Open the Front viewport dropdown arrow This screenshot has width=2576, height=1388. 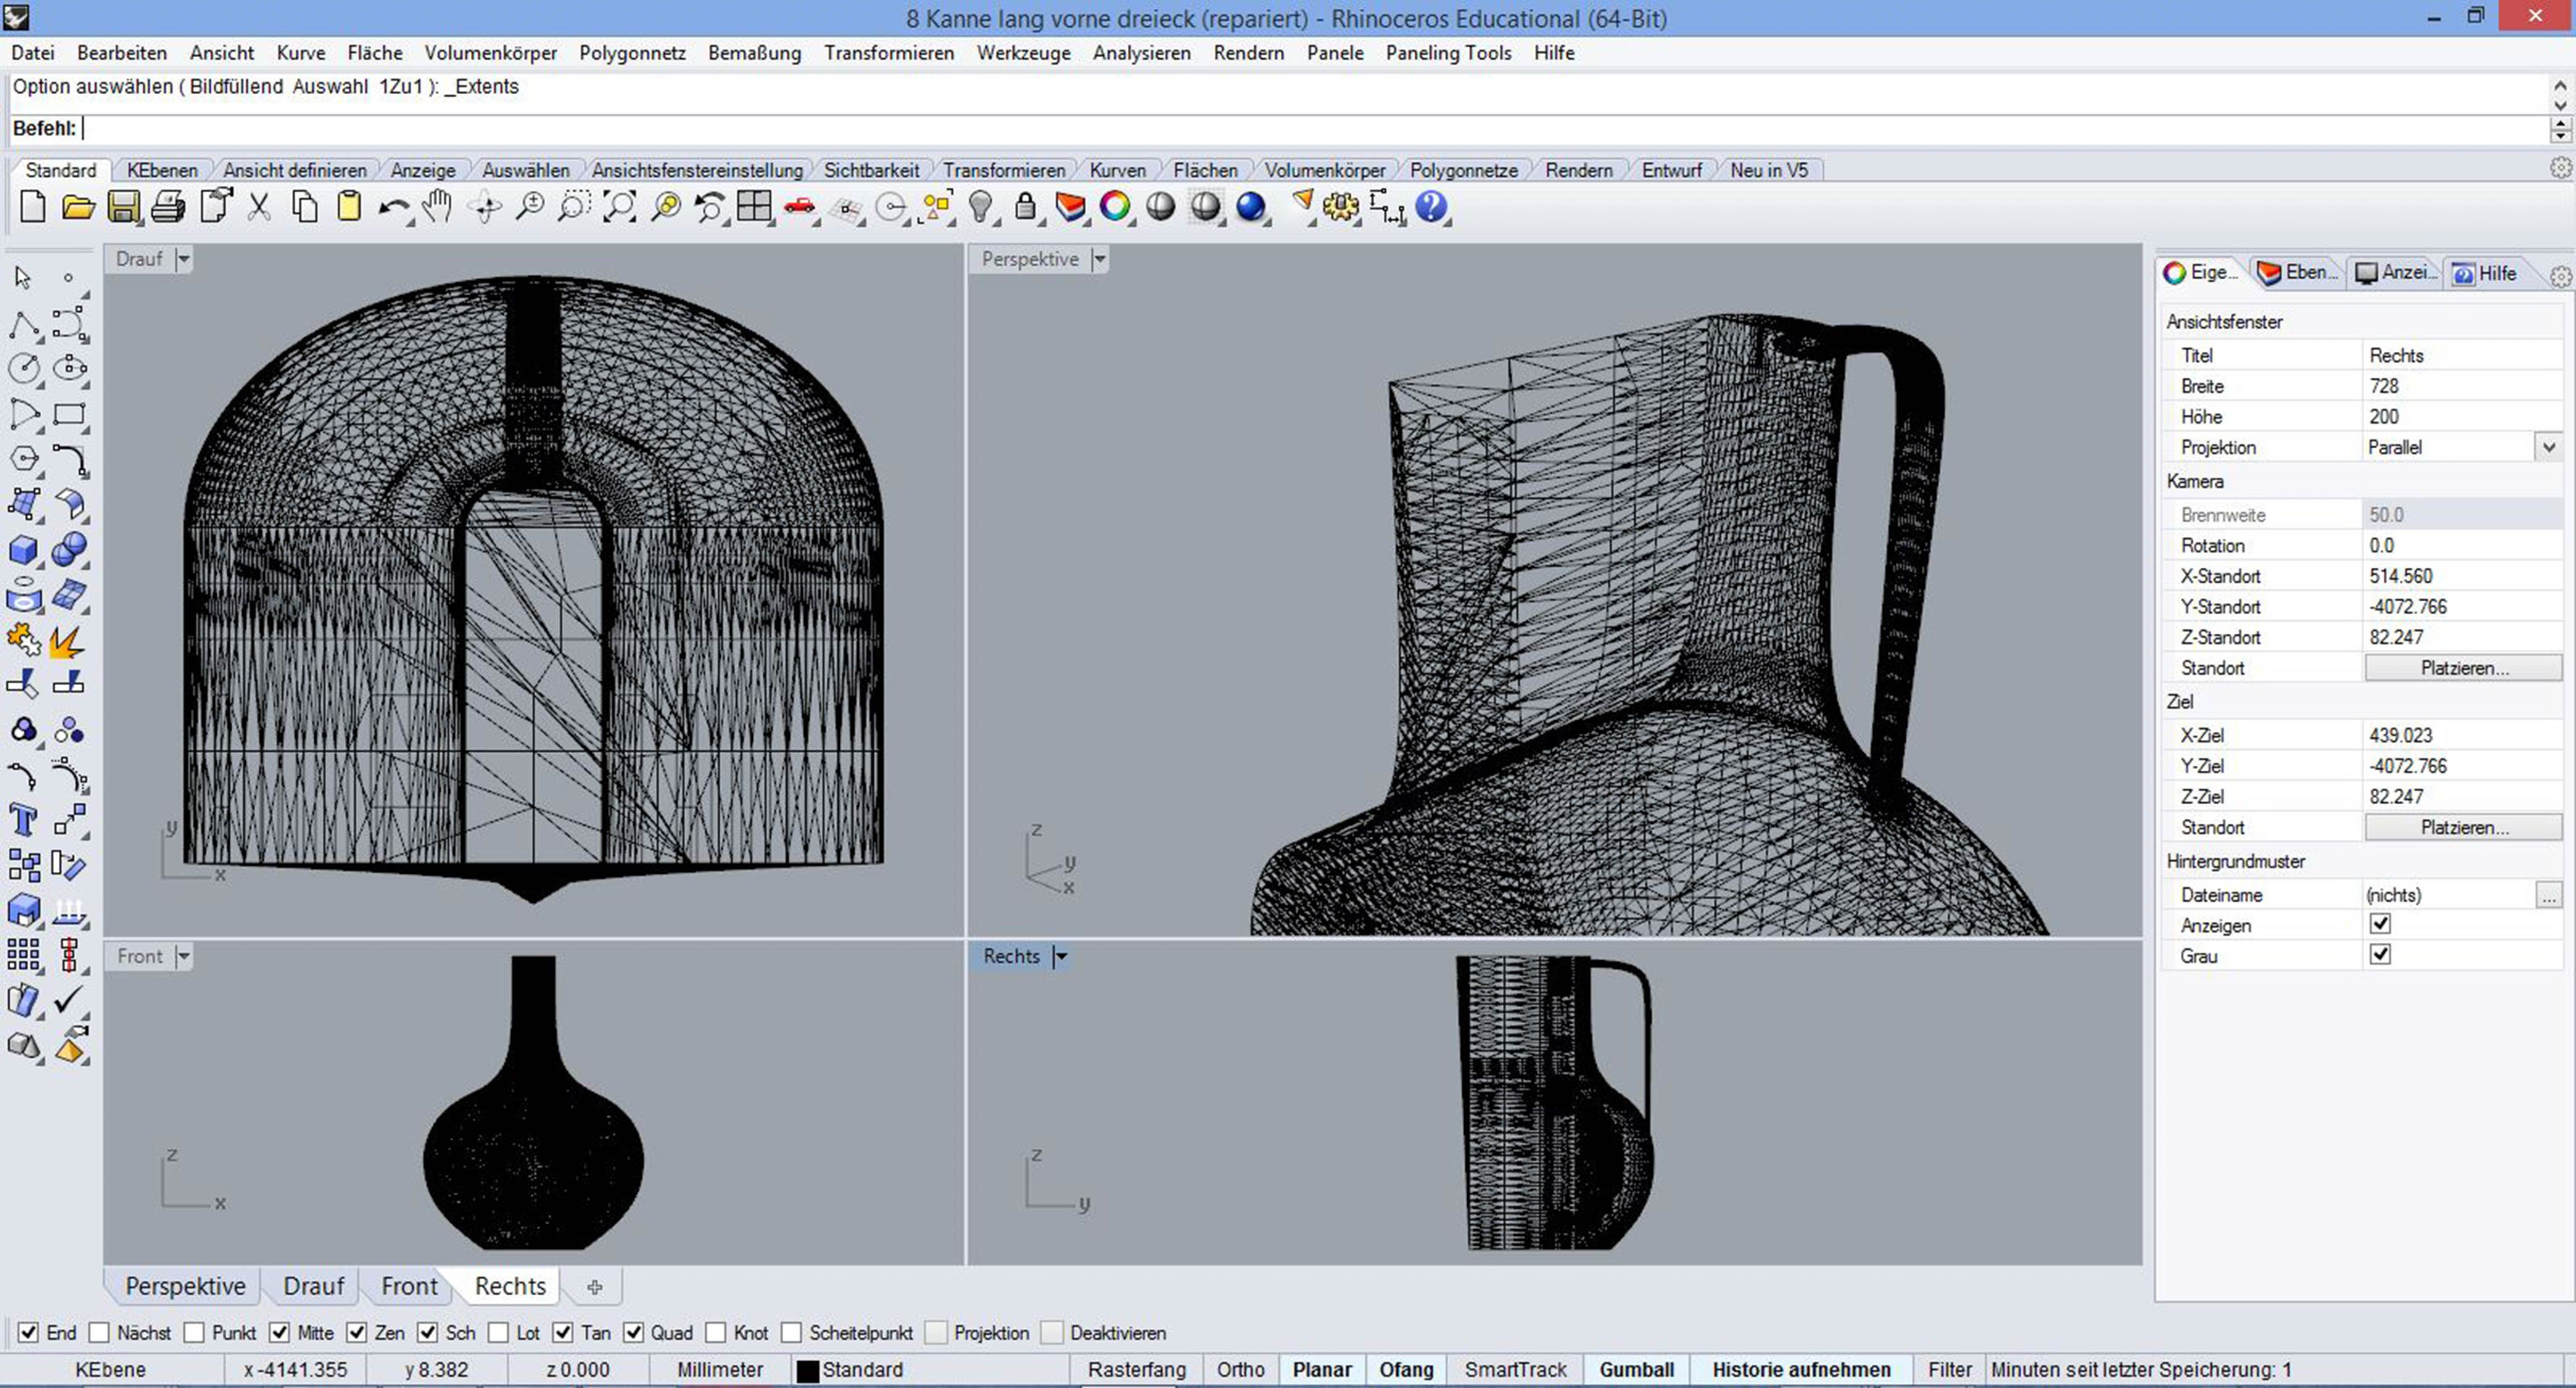(183, 956)
